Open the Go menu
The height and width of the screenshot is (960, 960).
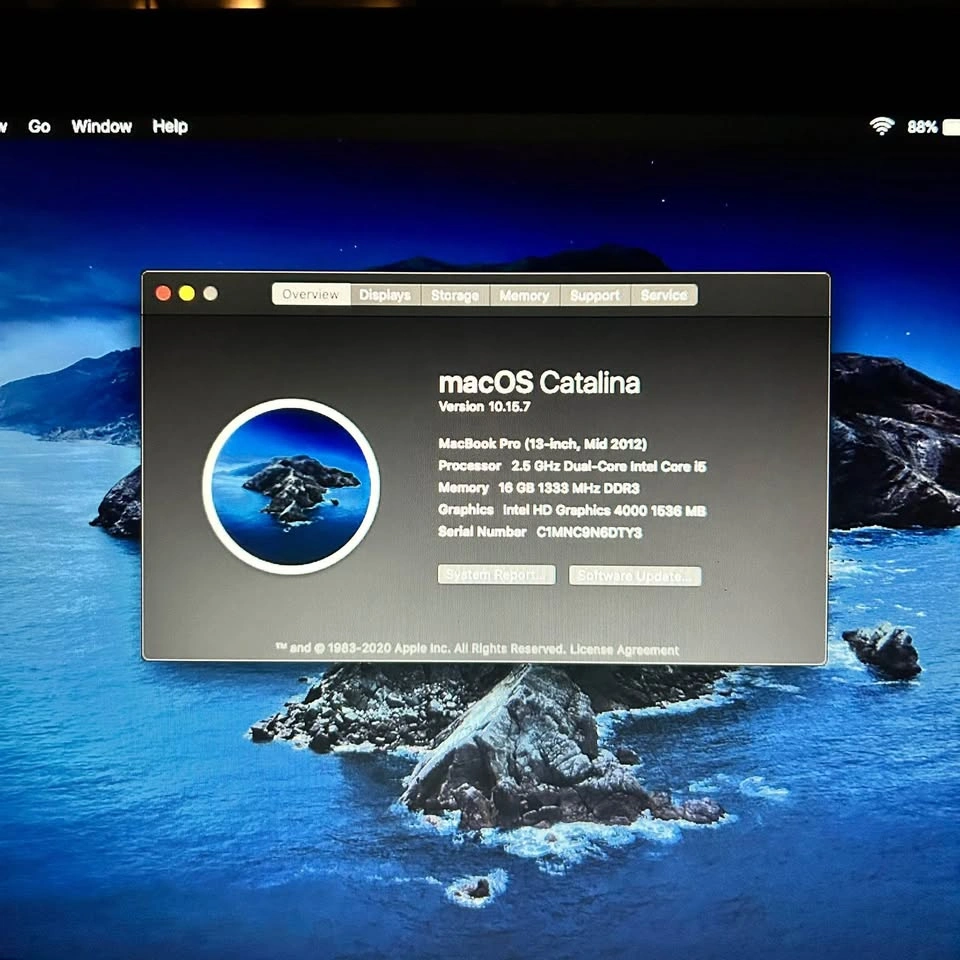pyautogui.click(x=39, y=127)
